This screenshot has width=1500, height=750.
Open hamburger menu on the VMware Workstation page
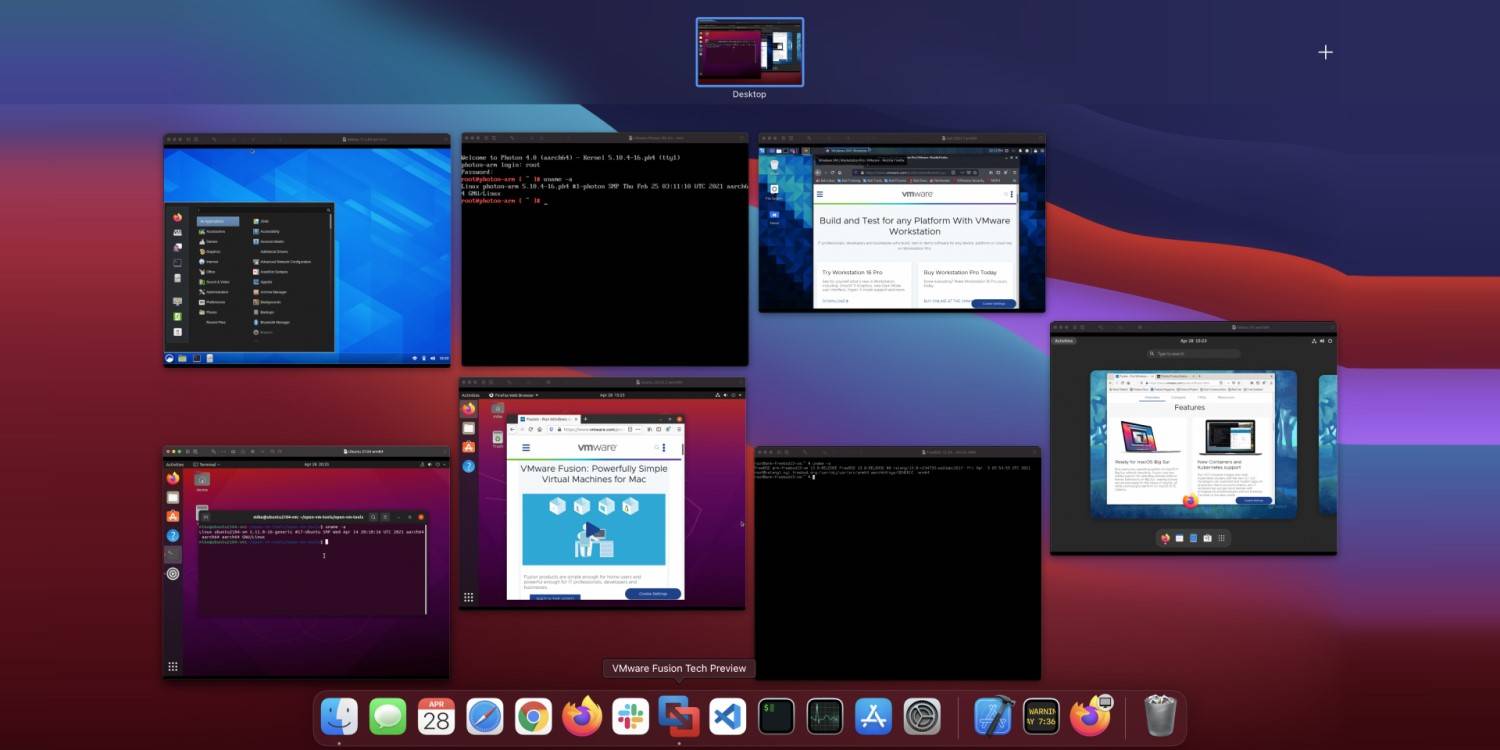(821, 195)
